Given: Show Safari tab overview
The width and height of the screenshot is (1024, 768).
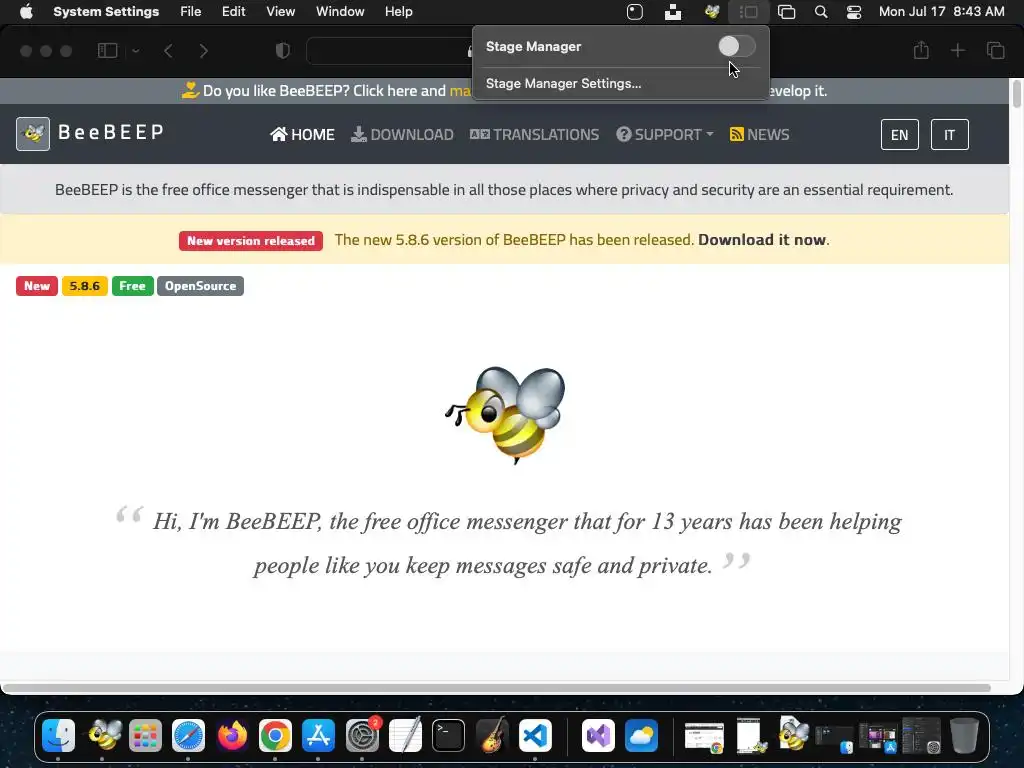Looking at the screenshot, I should [x=995, y=50].
